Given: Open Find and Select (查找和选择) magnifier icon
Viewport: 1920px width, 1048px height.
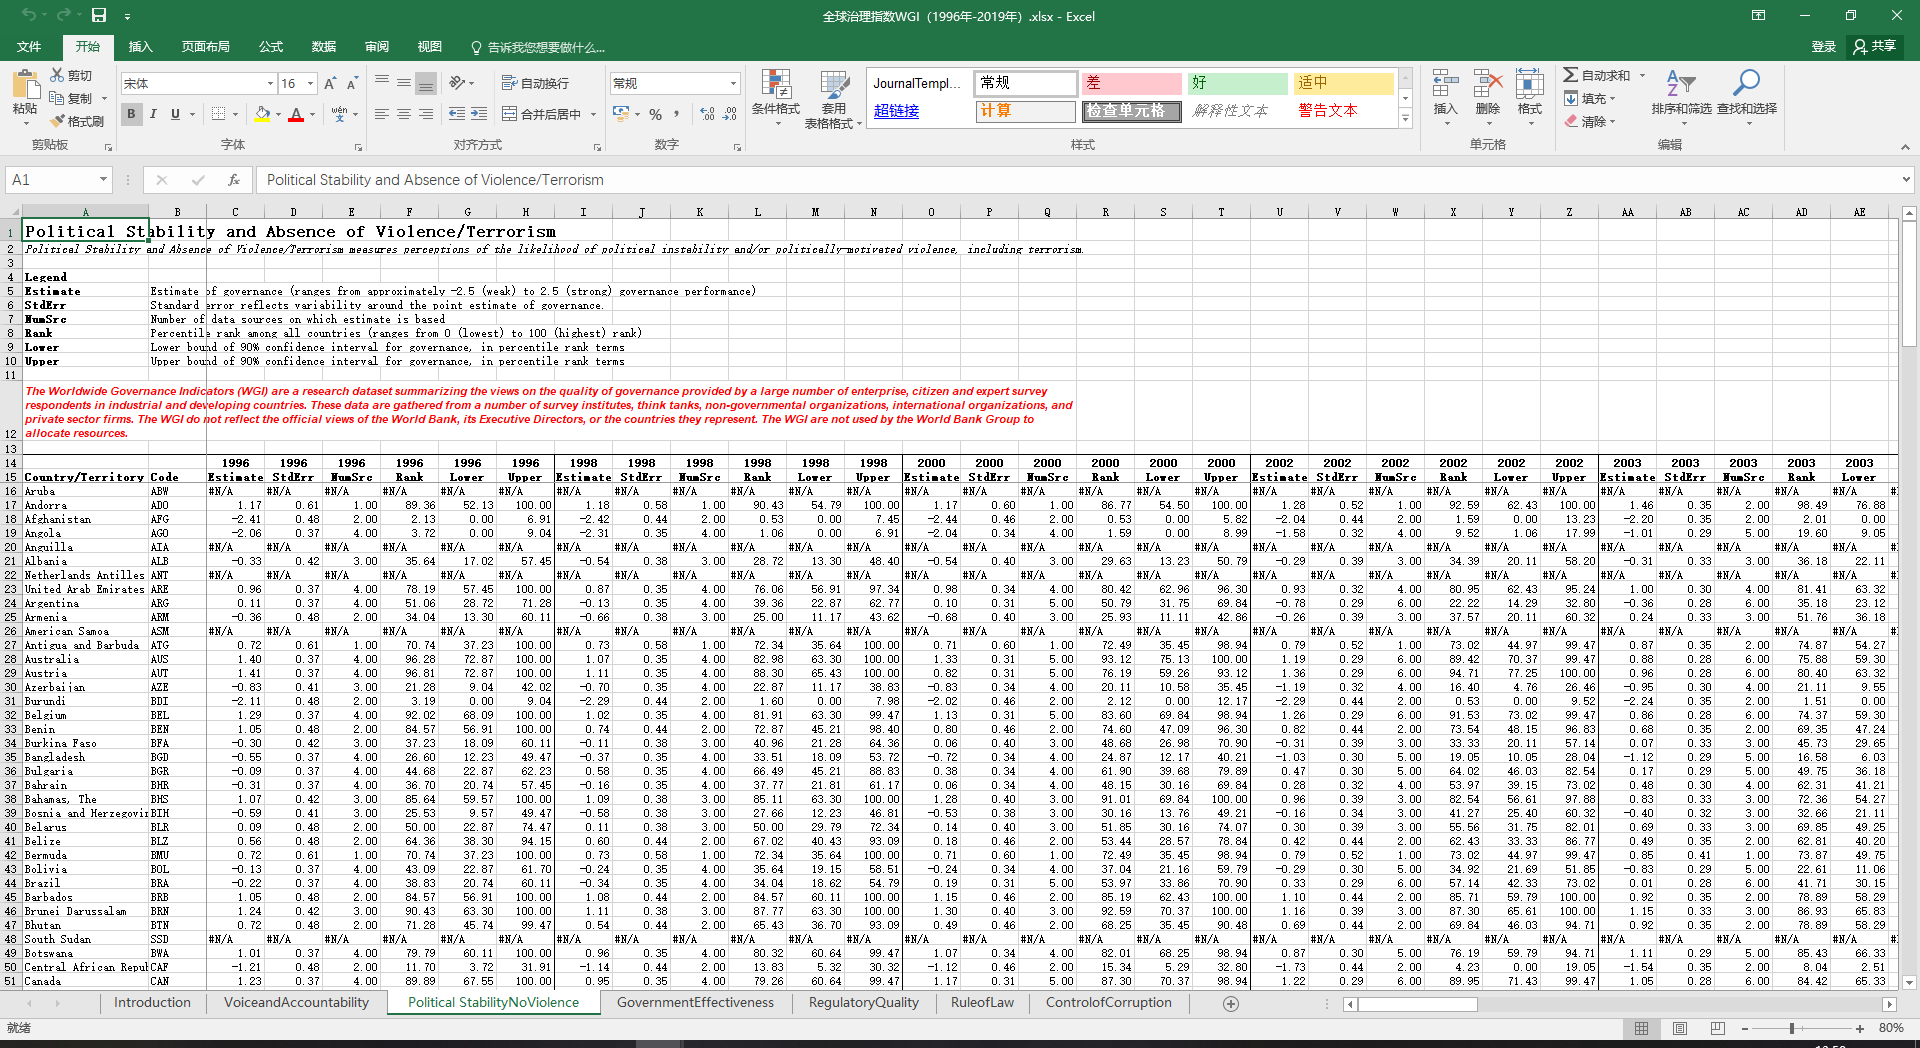Looking at the screenshot, I should (x=1747, y=83).
